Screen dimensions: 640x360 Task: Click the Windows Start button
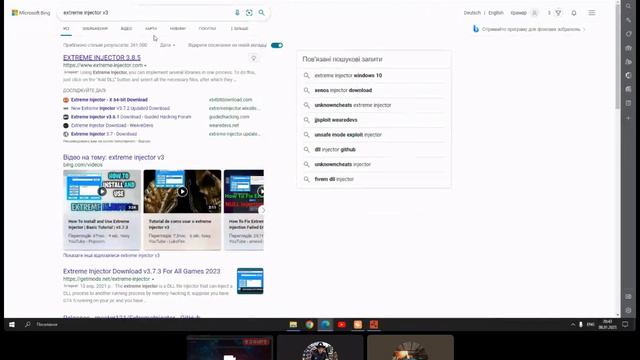[12, 324]
